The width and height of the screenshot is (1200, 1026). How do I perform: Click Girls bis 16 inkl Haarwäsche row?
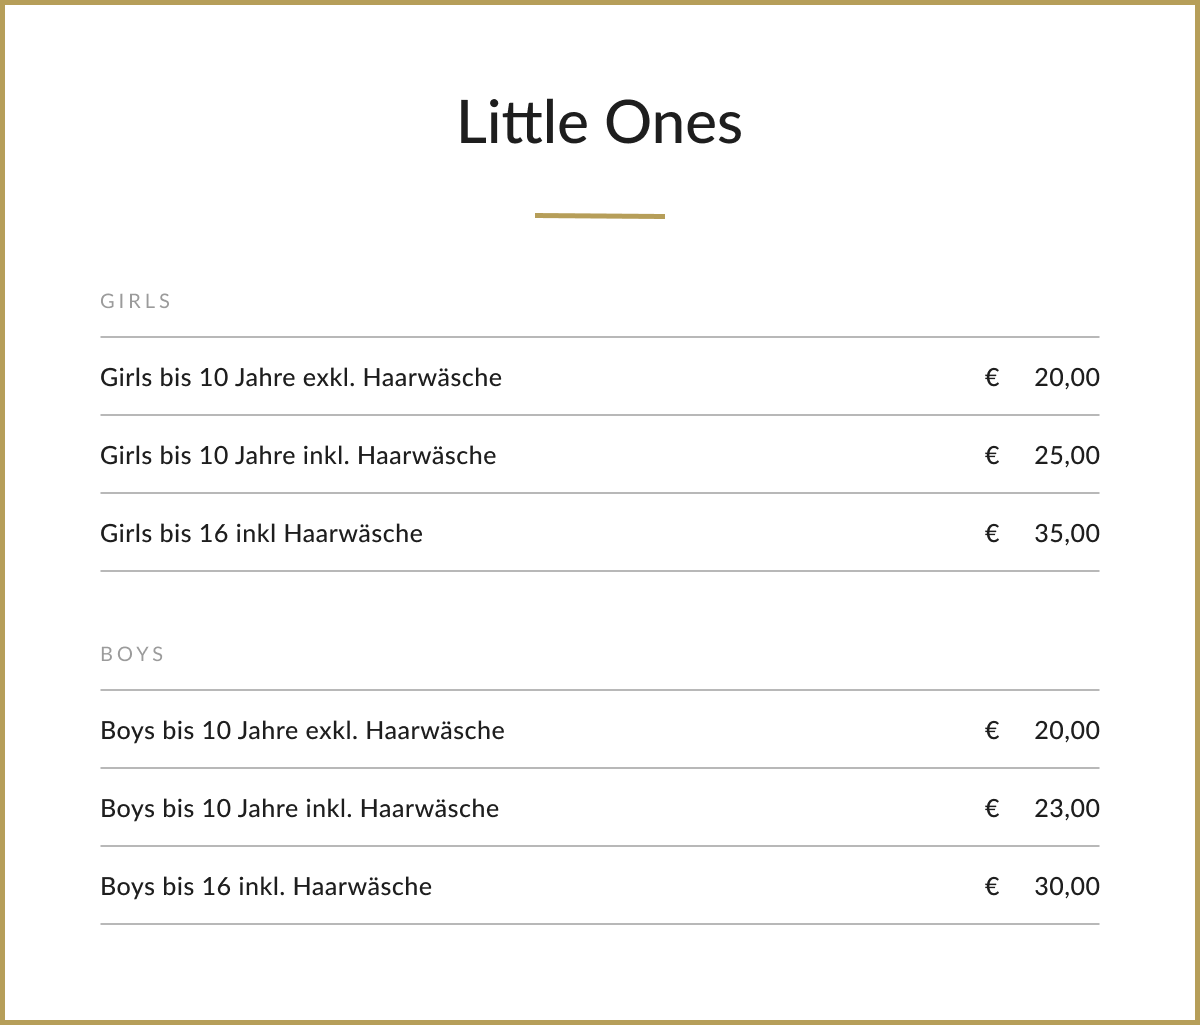pyautogui.click(x=600, y=533)
